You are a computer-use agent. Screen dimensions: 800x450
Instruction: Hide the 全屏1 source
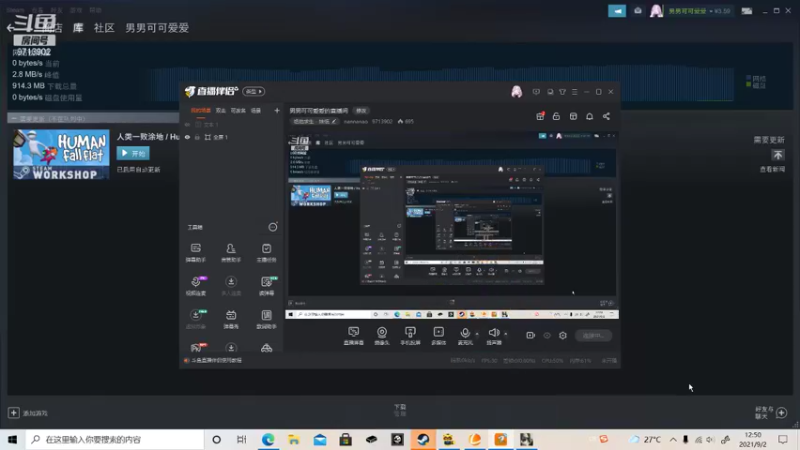pyautogui.click(x=187, y=137)
